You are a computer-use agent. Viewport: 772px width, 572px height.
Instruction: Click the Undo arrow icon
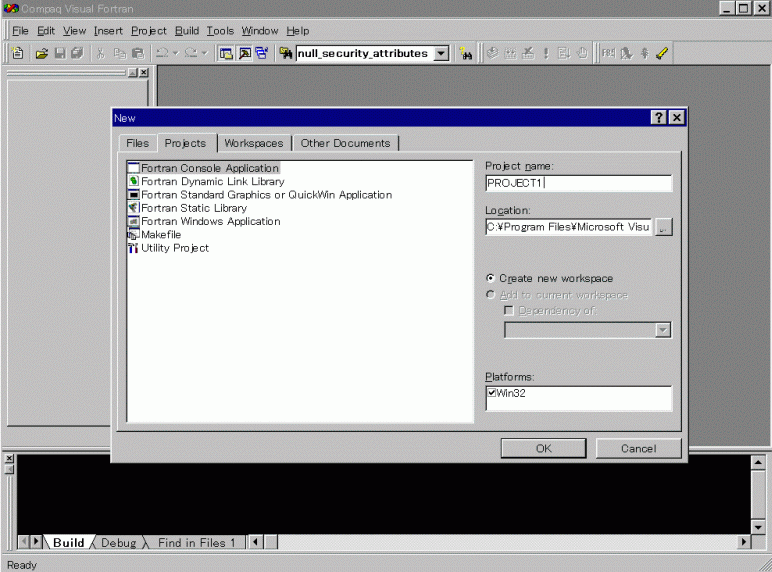(162, 53)
